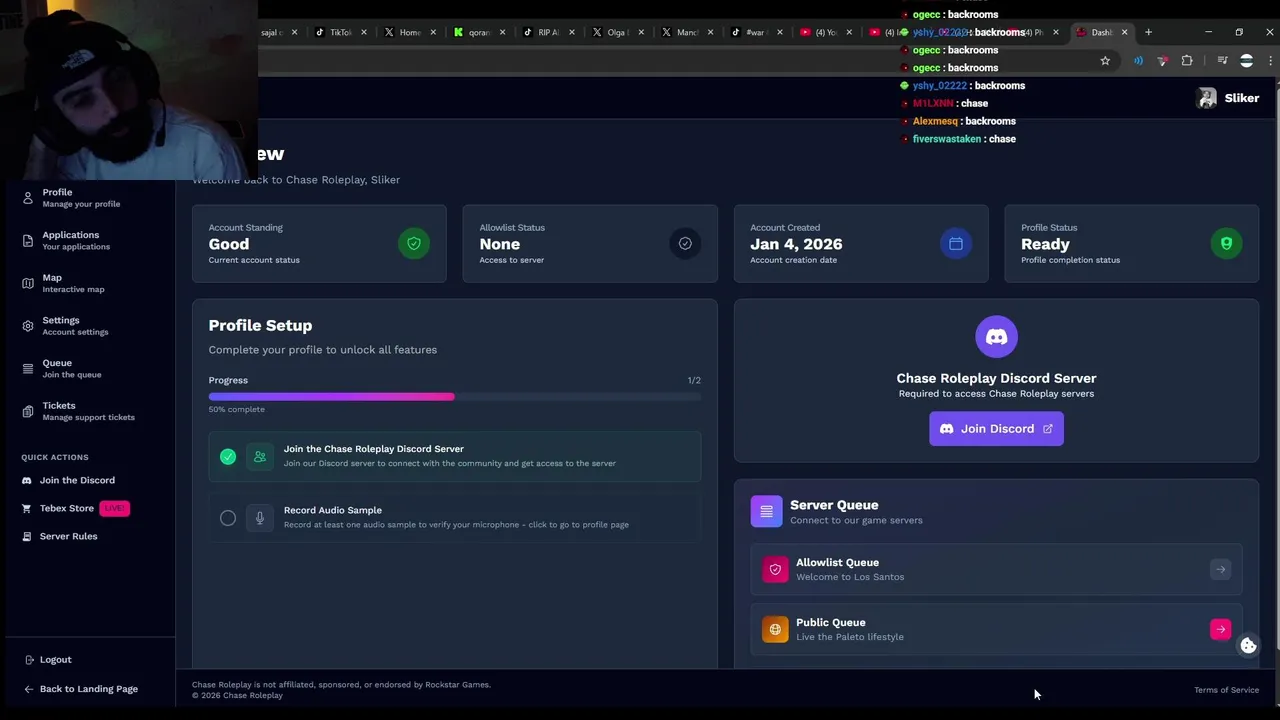Click the profile setup progress bar
Viewport: 1280px width, 720px height.
[x=455, y=397]
